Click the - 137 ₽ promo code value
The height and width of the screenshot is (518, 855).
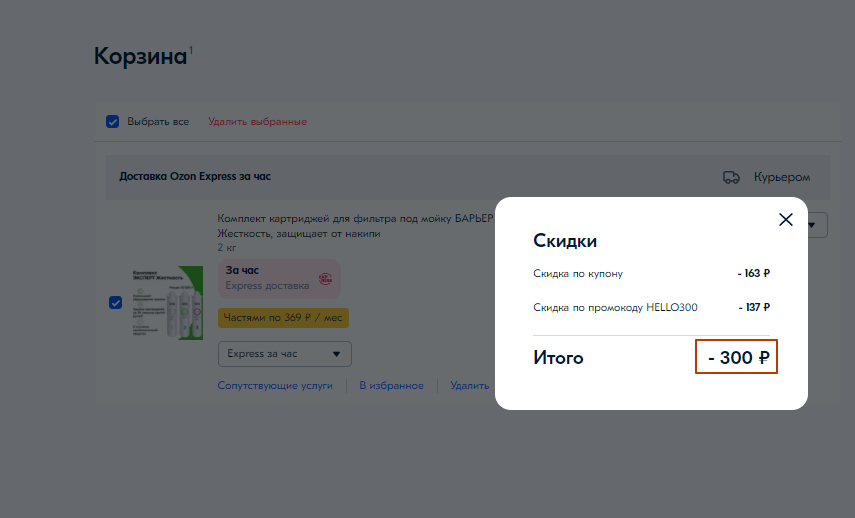coord(754,308)
